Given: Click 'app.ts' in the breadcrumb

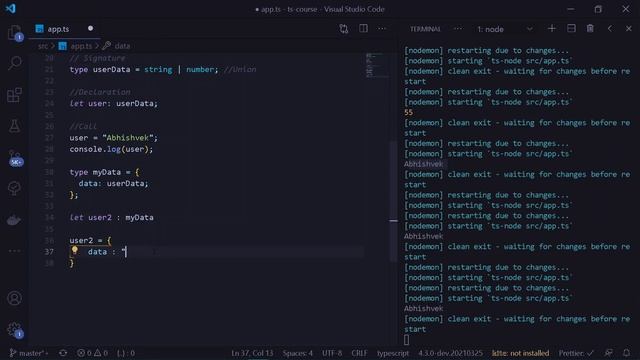Looking at the screenshot, I should (x=81, y=46).
